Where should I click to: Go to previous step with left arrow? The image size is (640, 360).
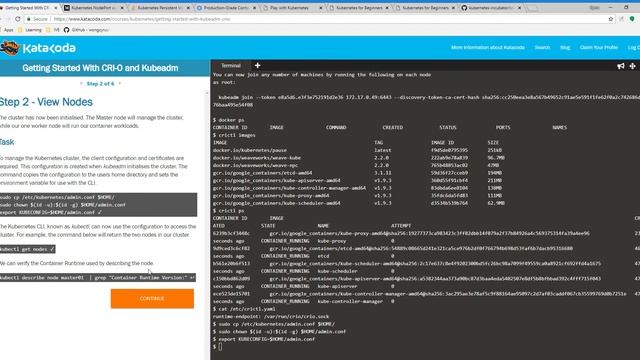coord(81,83)
